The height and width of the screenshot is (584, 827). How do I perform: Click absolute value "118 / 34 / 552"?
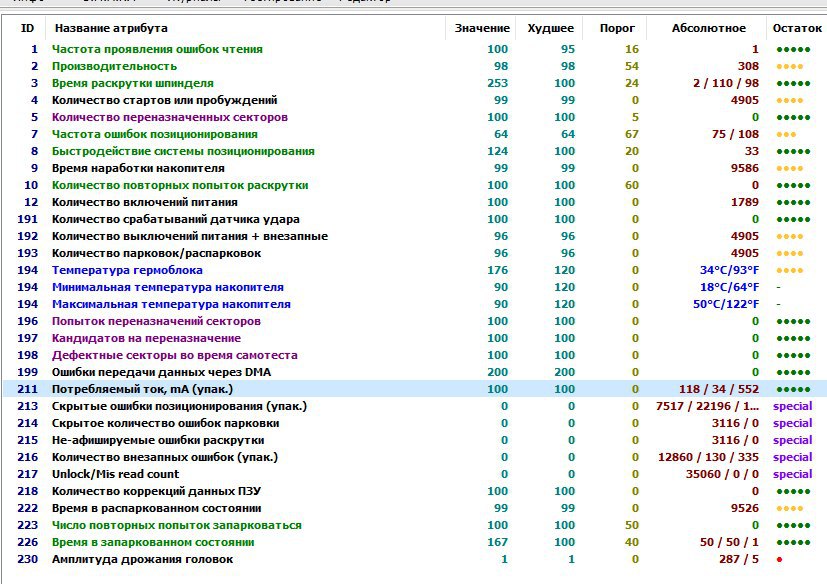tap(719, 389)
